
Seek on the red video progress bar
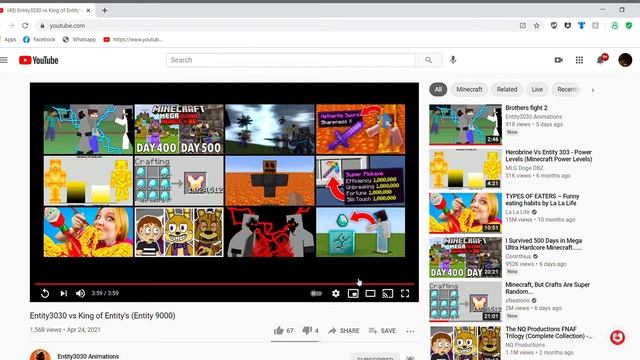pyautogui.click(x=224, y=283)
